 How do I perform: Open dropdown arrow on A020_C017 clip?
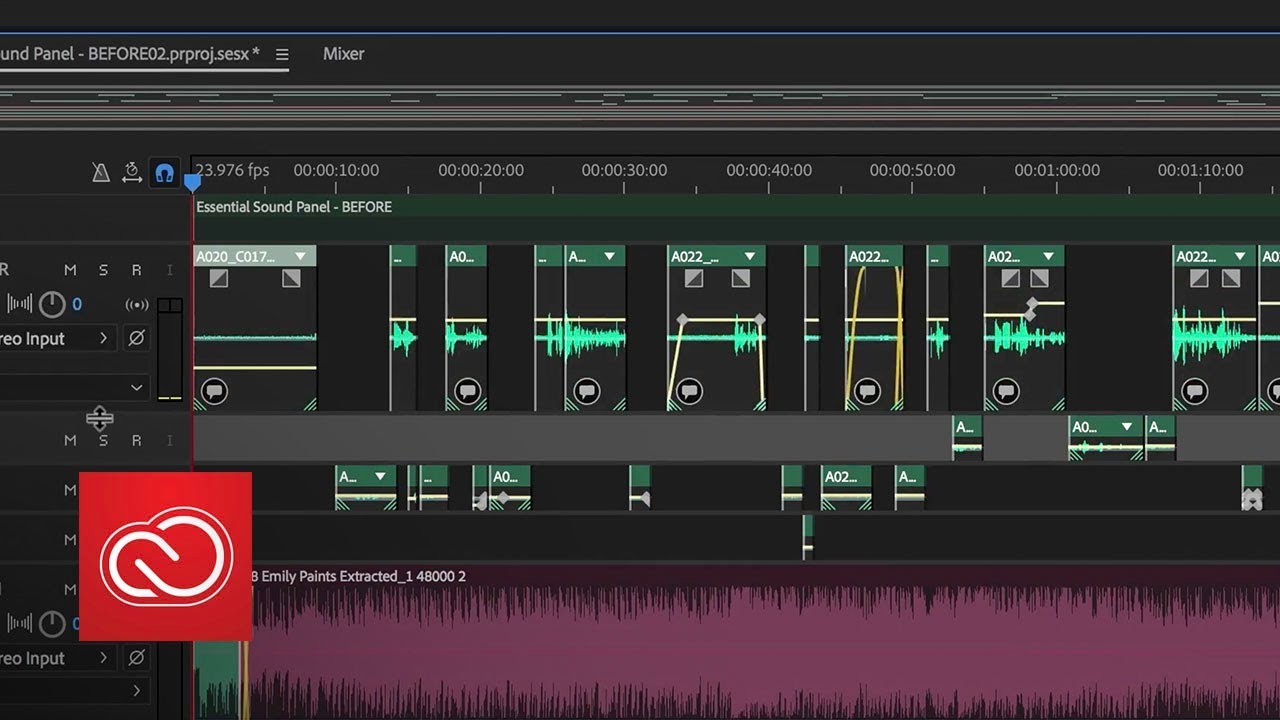299,256
